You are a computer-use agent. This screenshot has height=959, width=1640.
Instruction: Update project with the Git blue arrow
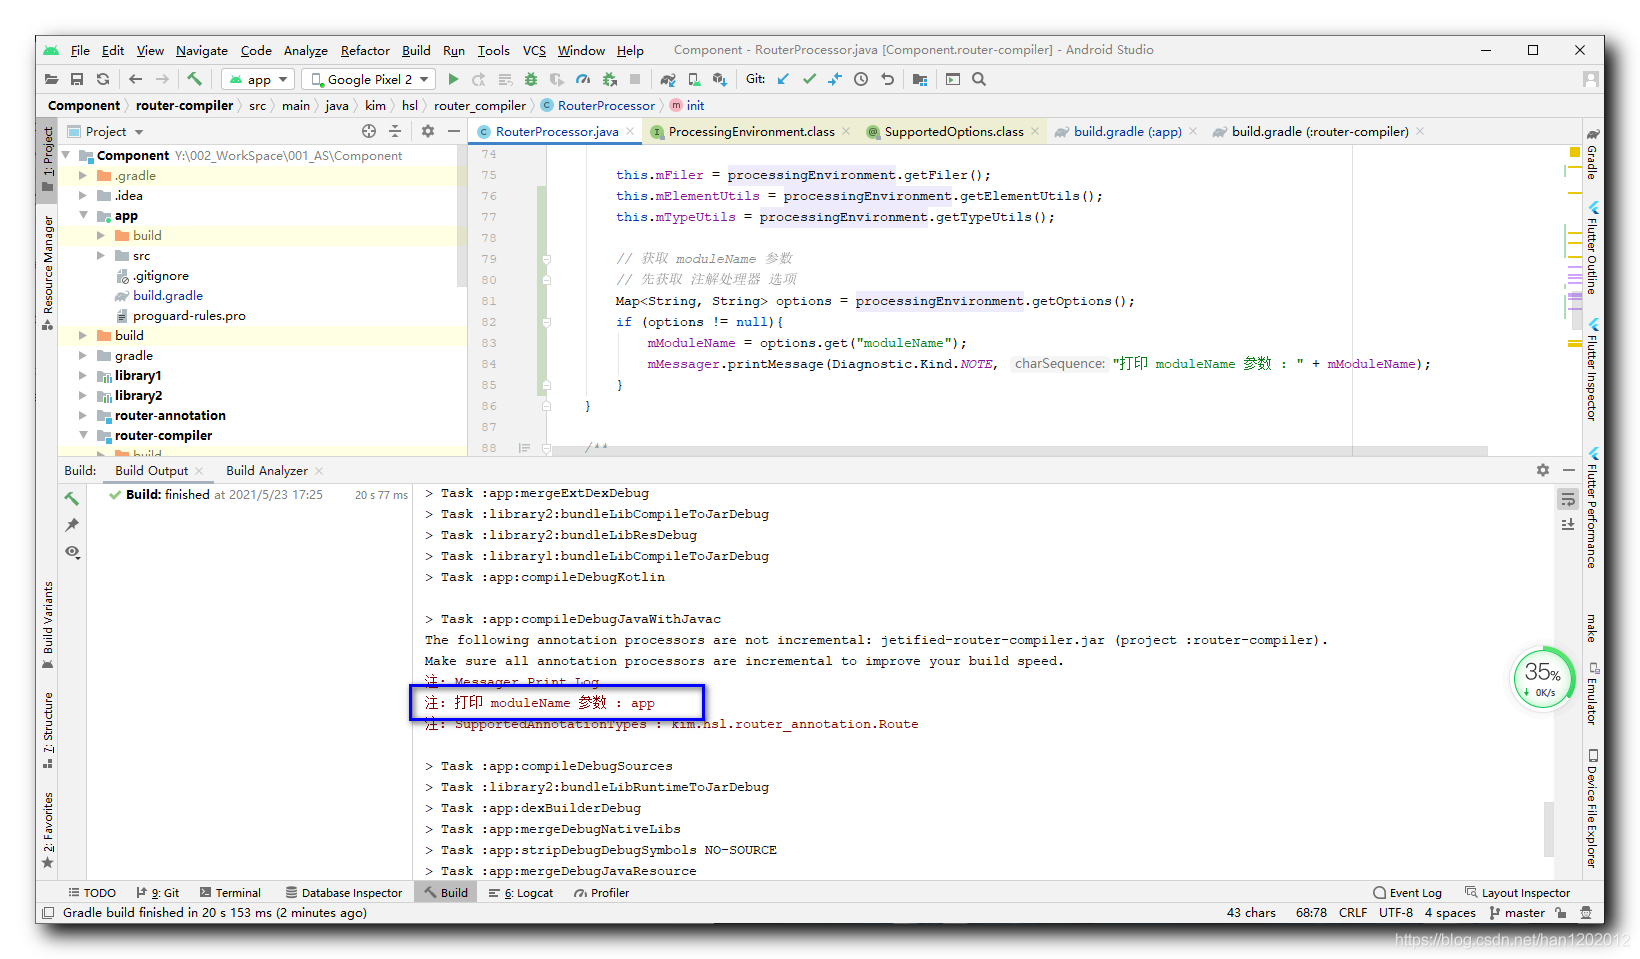click(x=783, y=79)
